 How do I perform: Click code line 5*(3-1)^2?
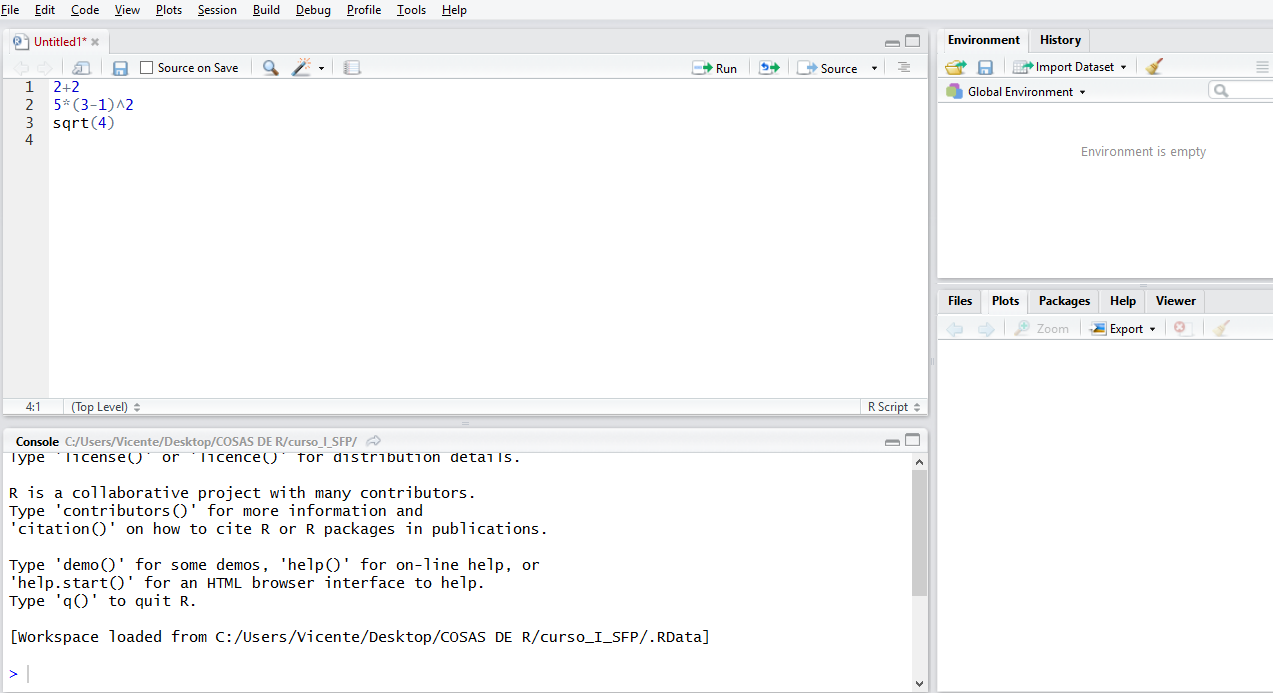click(x=93, y=104)
